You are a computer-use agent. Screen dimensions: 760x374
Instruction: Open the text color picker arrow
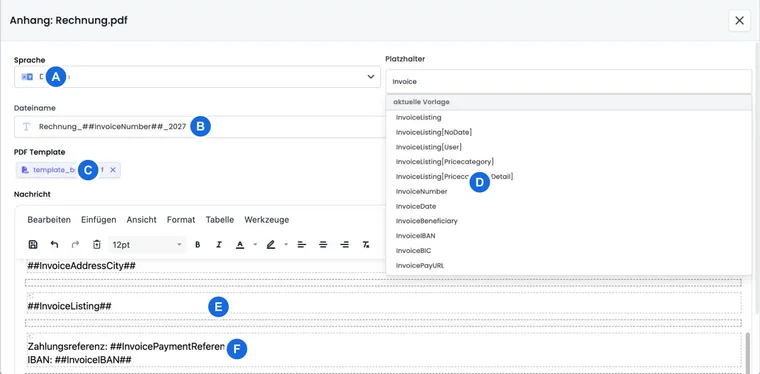[x=255, y=245]
